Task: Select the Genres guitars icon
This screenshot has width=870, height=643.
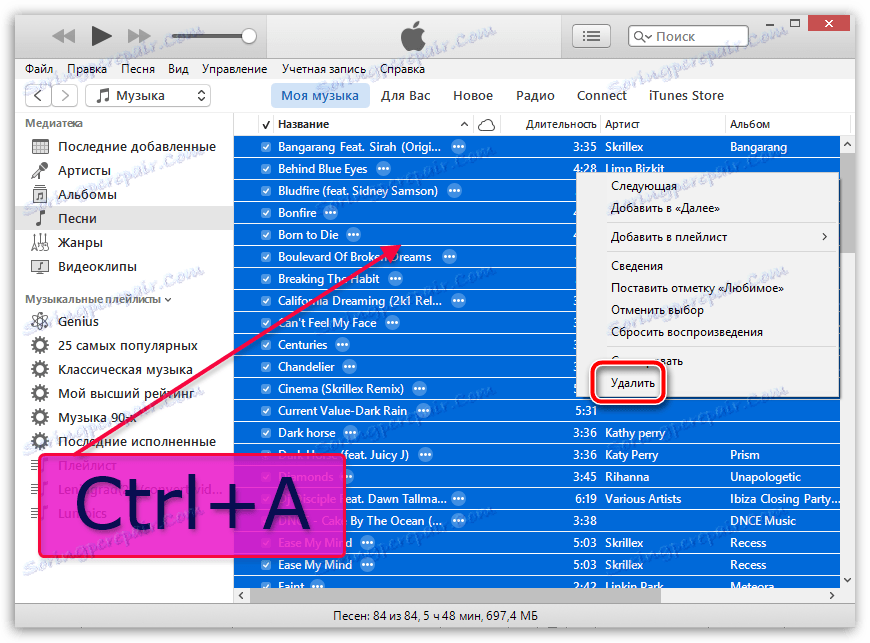Action: (40, 242)
